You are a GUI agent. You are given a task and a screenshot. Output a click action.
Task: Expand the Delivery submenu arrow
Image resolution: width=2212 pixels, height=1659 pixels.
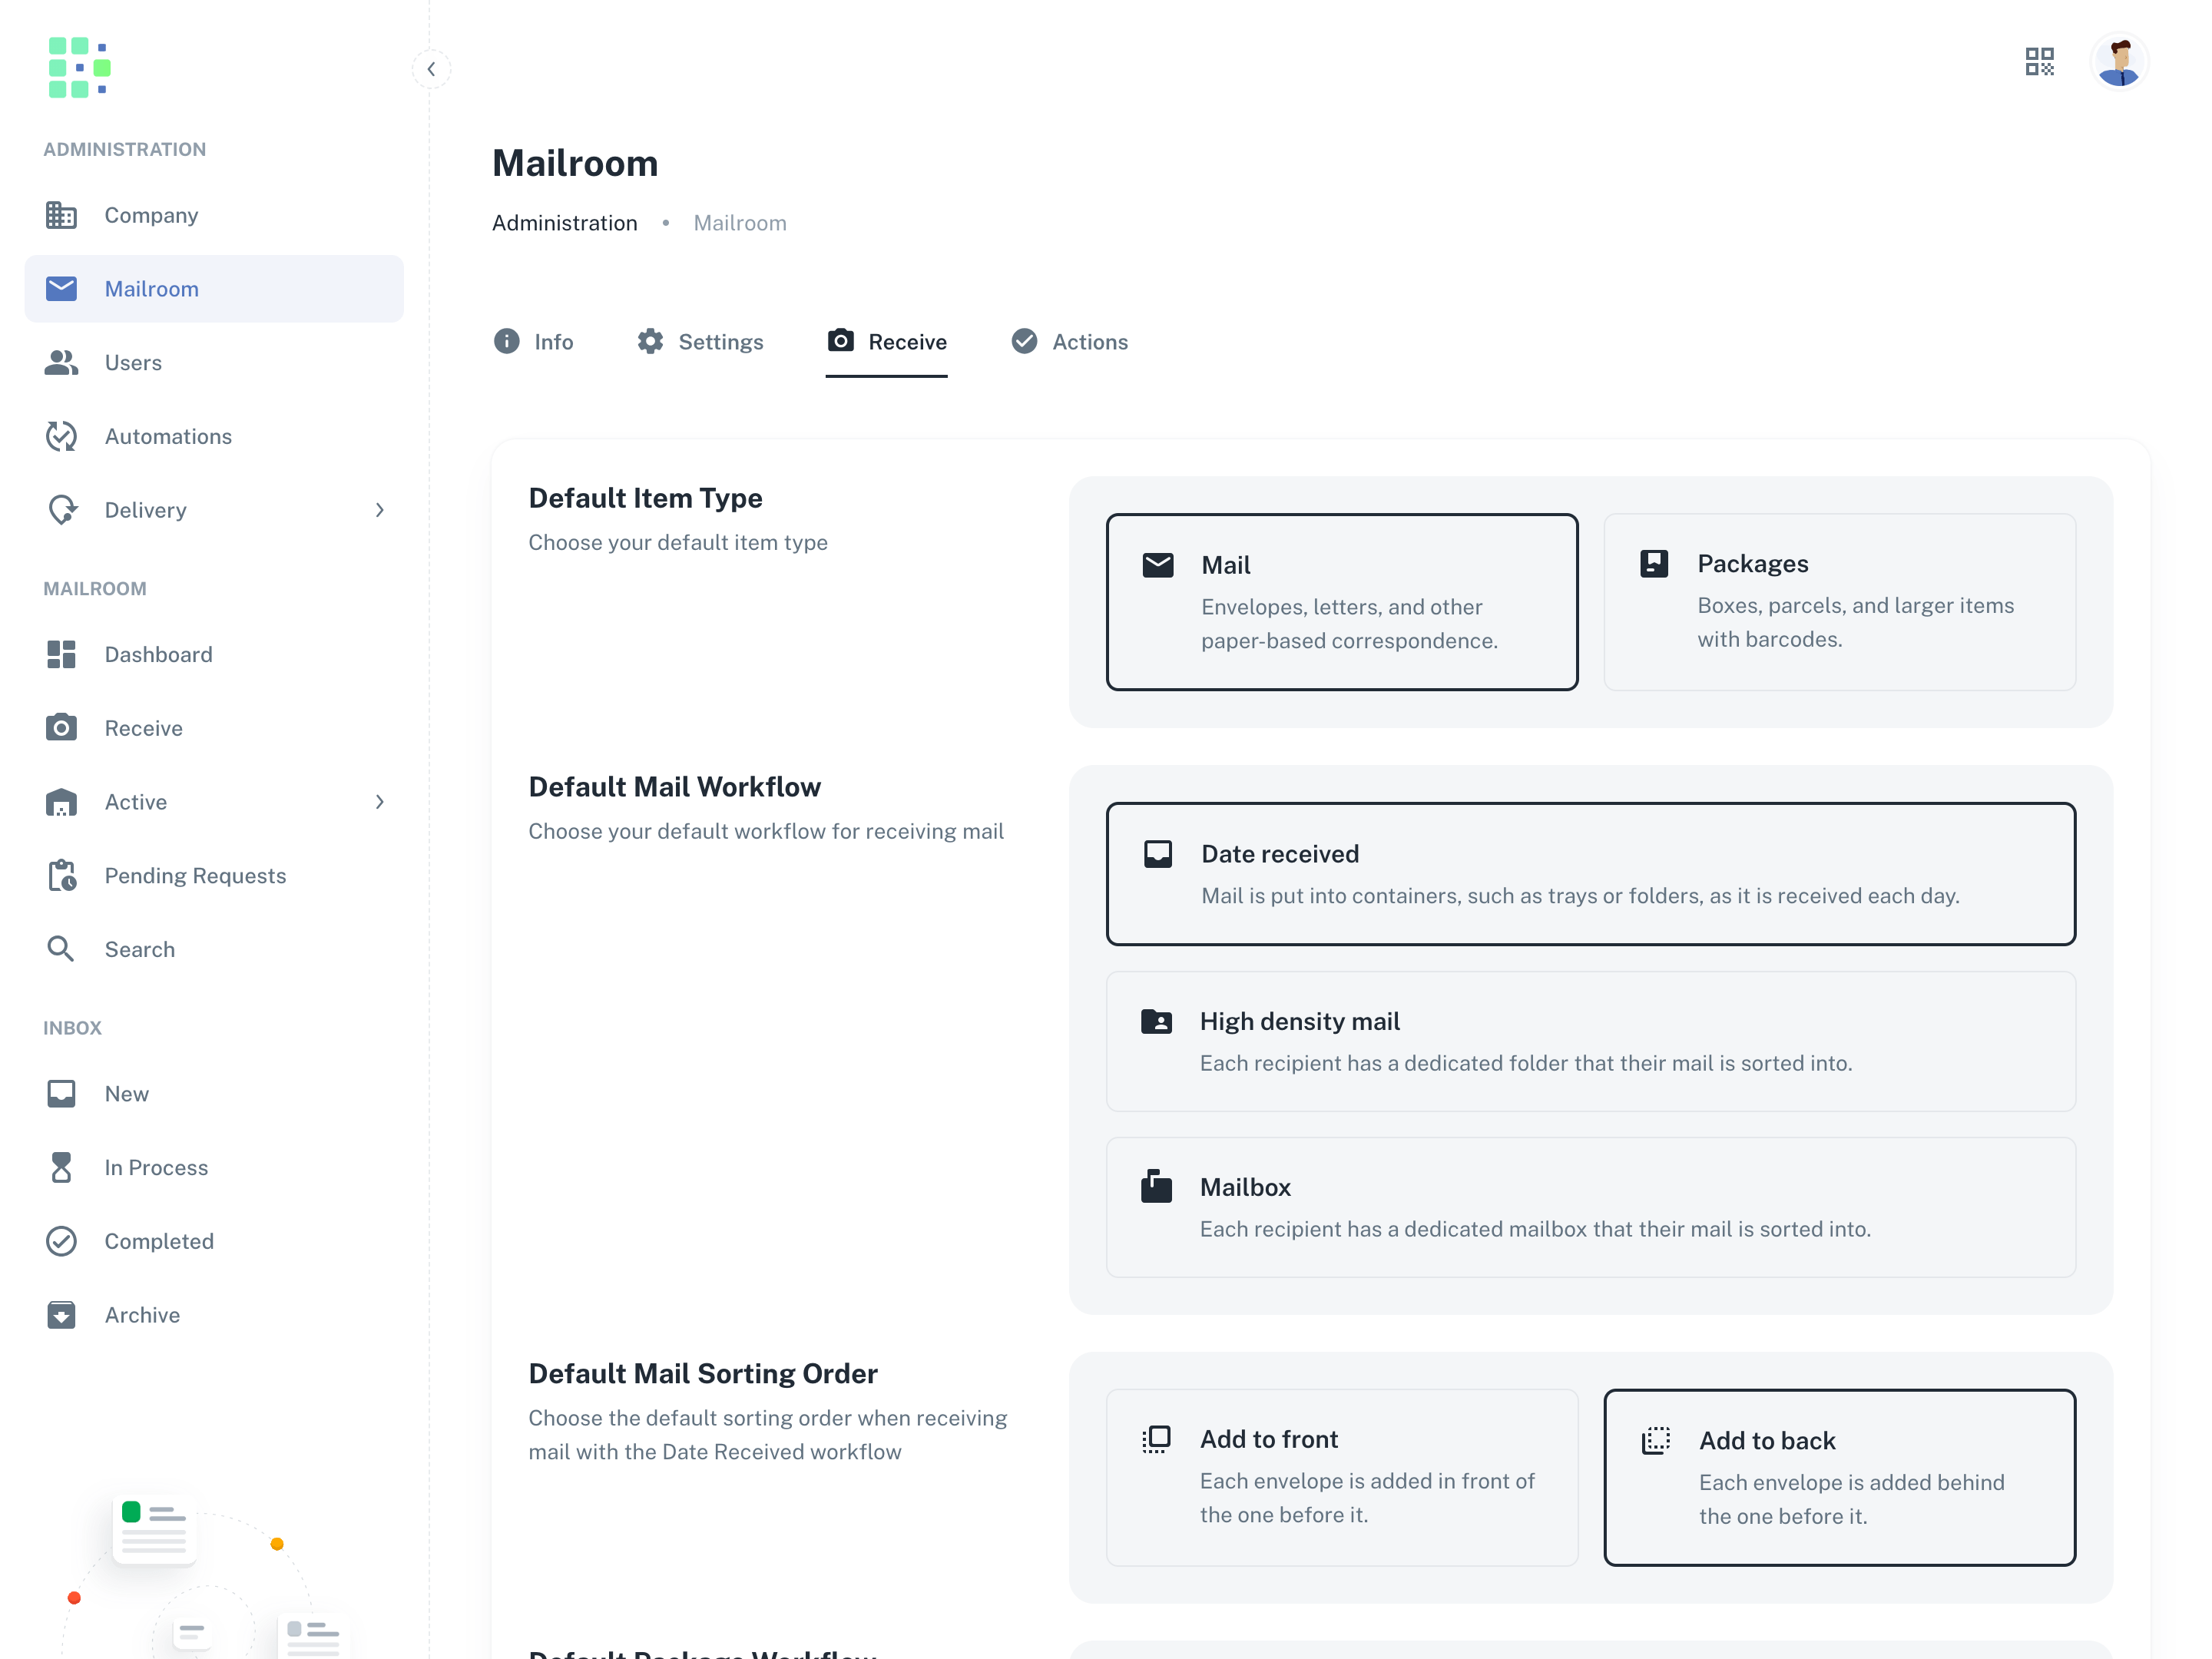[x=380, y=510]
